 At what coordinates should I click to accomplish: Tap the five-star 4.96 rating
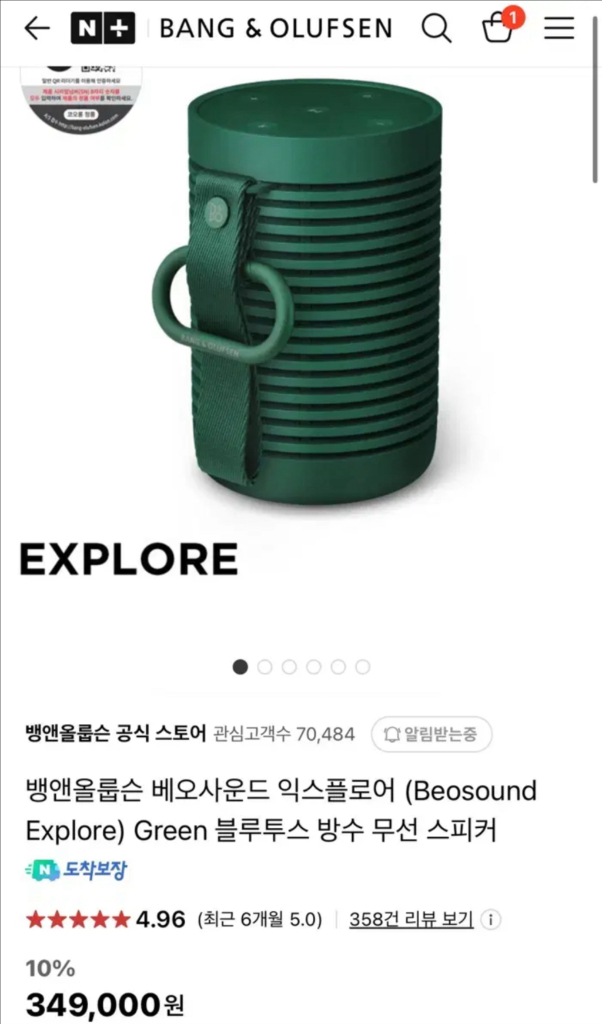click(106, 920)
